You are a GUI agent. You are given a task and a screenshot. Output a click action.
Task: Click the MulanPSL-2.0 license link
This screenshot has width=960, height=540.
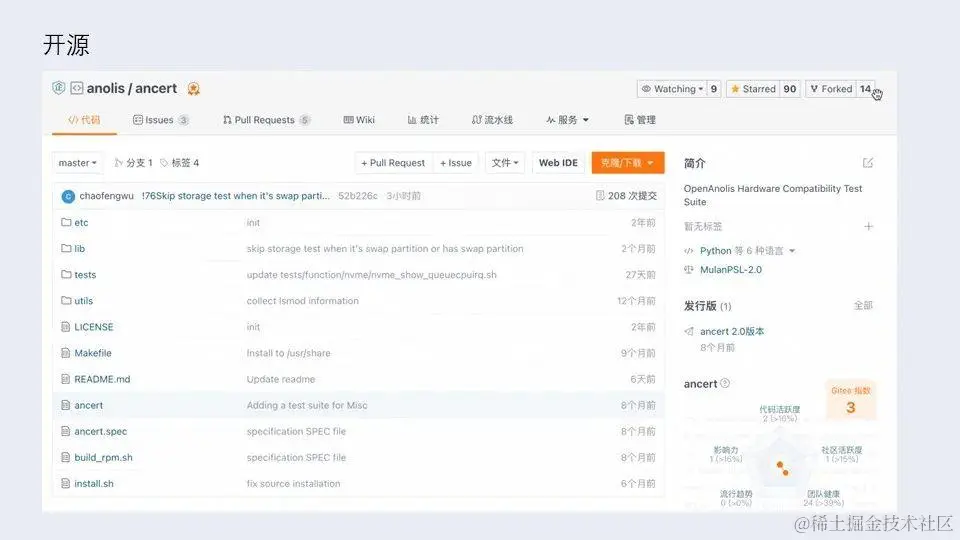pyautogui.click(x=731, y=270)
